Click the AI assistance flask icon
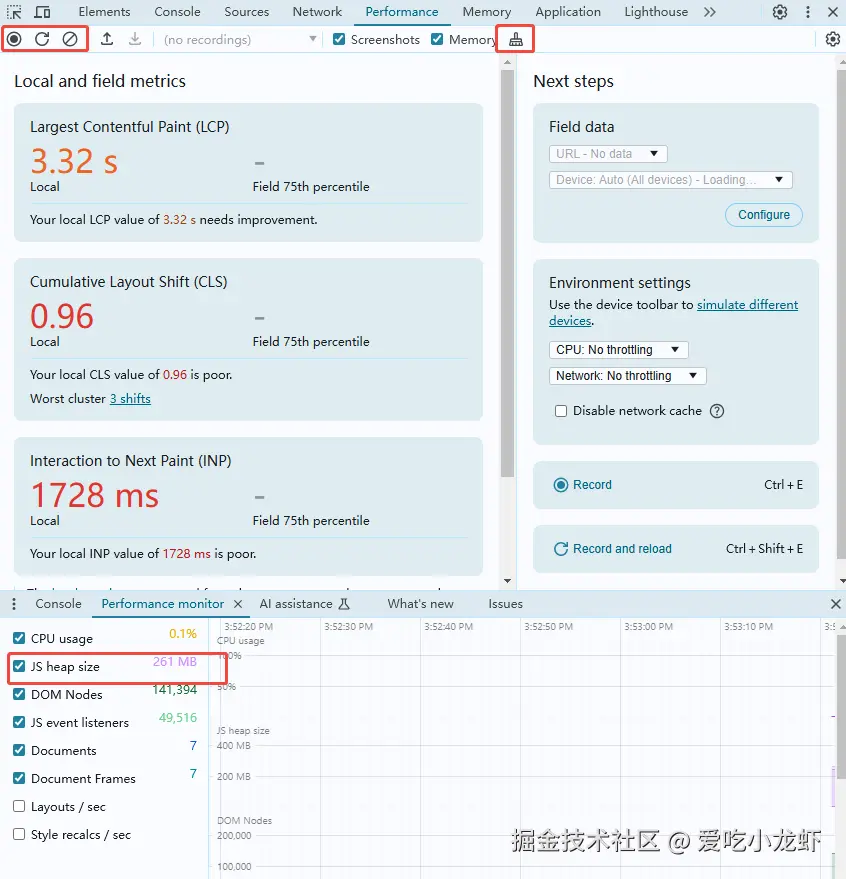This screenshot has width=846, height=879. point(344,604)
